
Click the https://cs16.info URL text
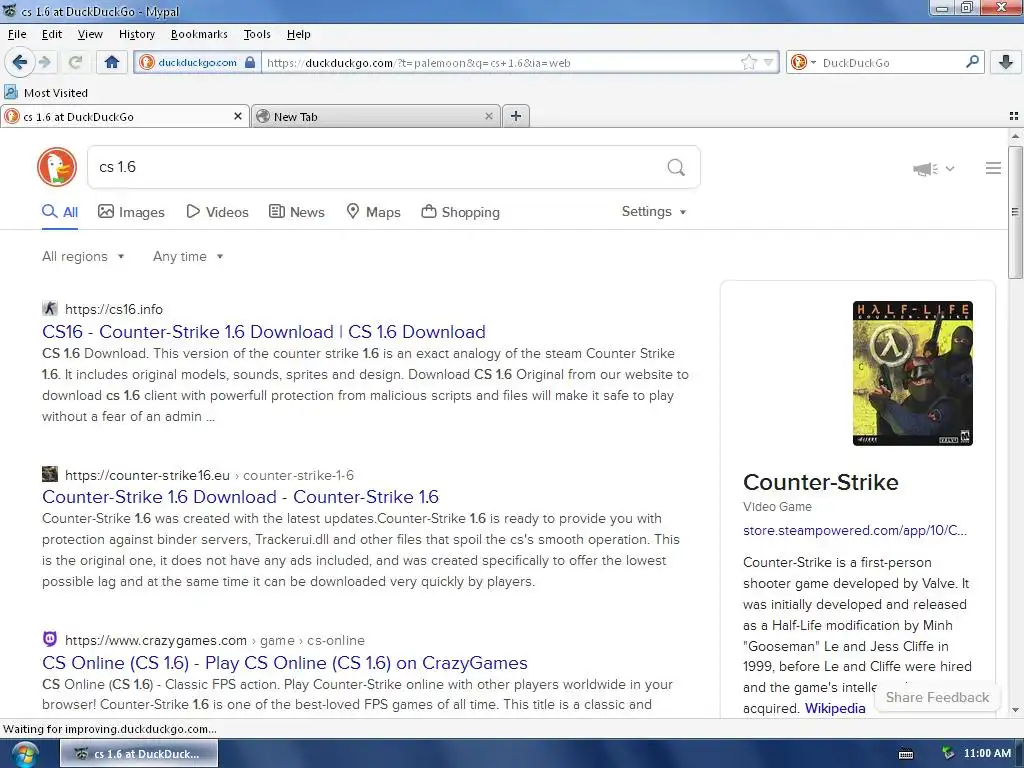114,310
